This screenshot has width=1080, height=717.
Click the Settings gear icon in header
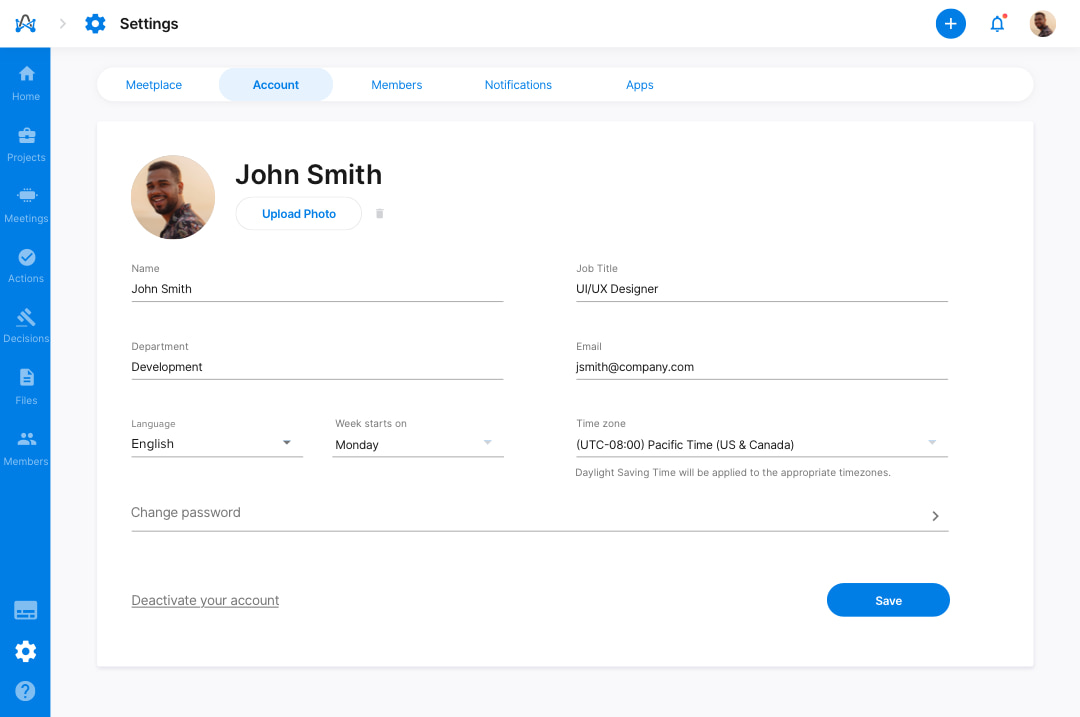(95, 23)
